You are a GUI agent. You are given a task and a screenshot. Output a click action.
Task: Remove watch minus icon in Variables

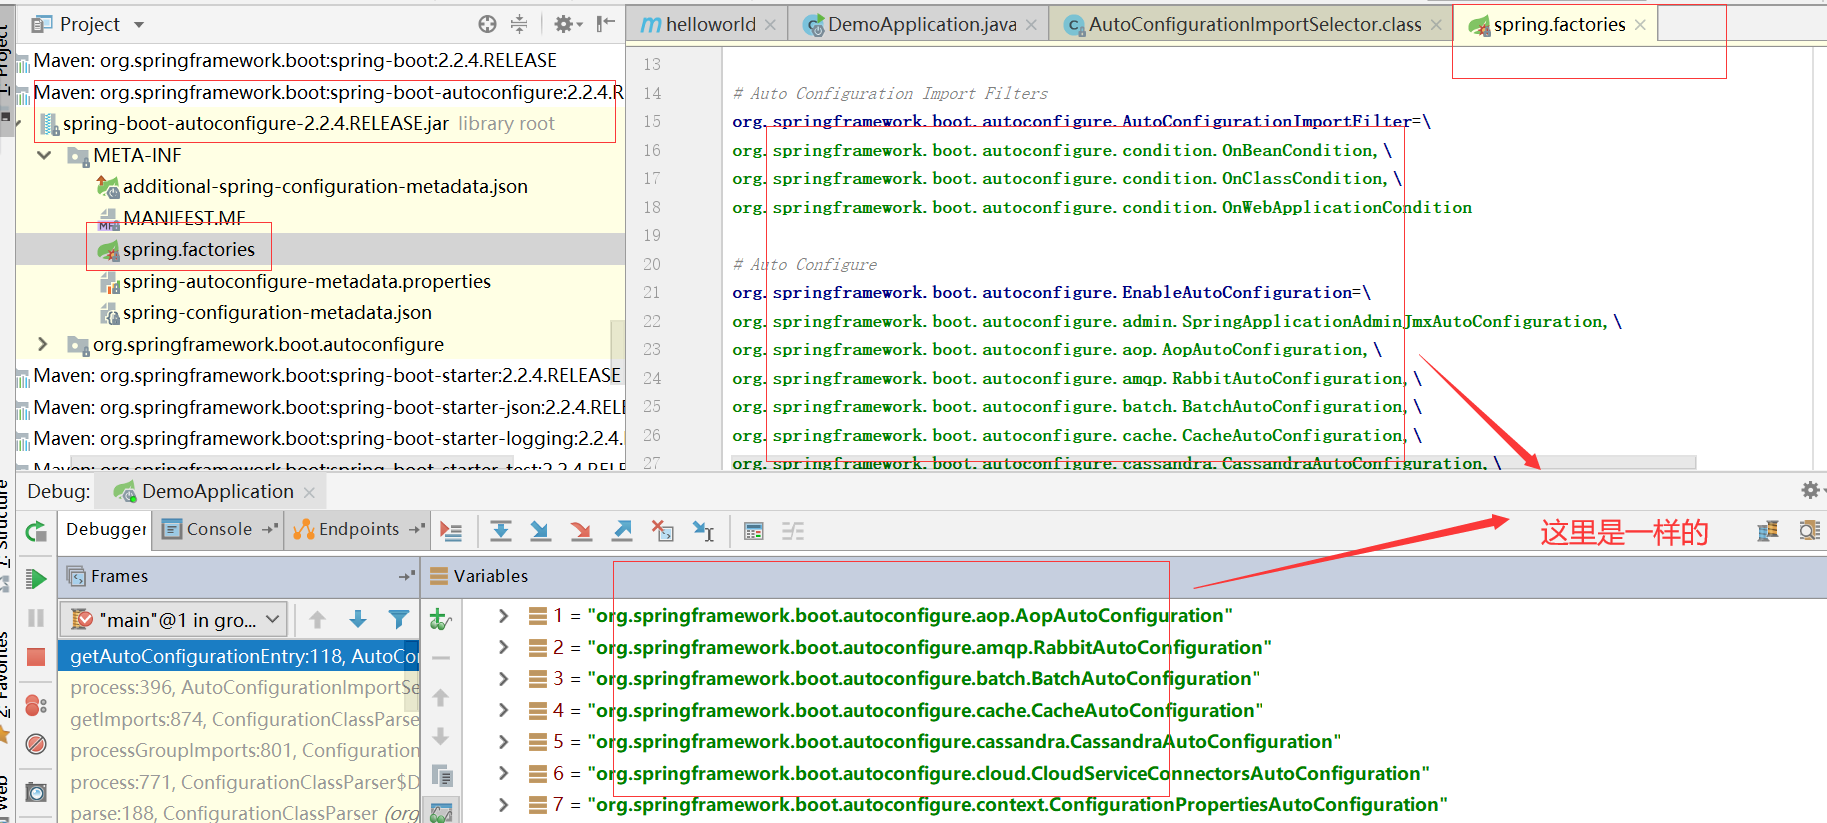[441, 658]
